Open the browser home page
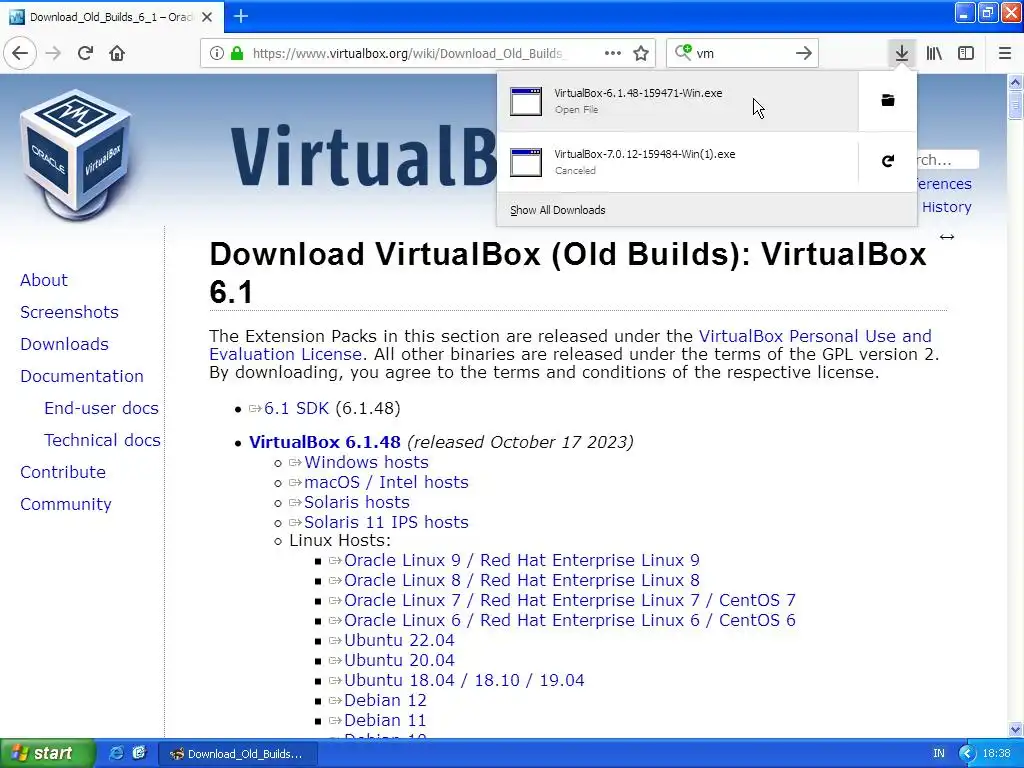Viewport: 1024px width, 768px height. [117, 53]
